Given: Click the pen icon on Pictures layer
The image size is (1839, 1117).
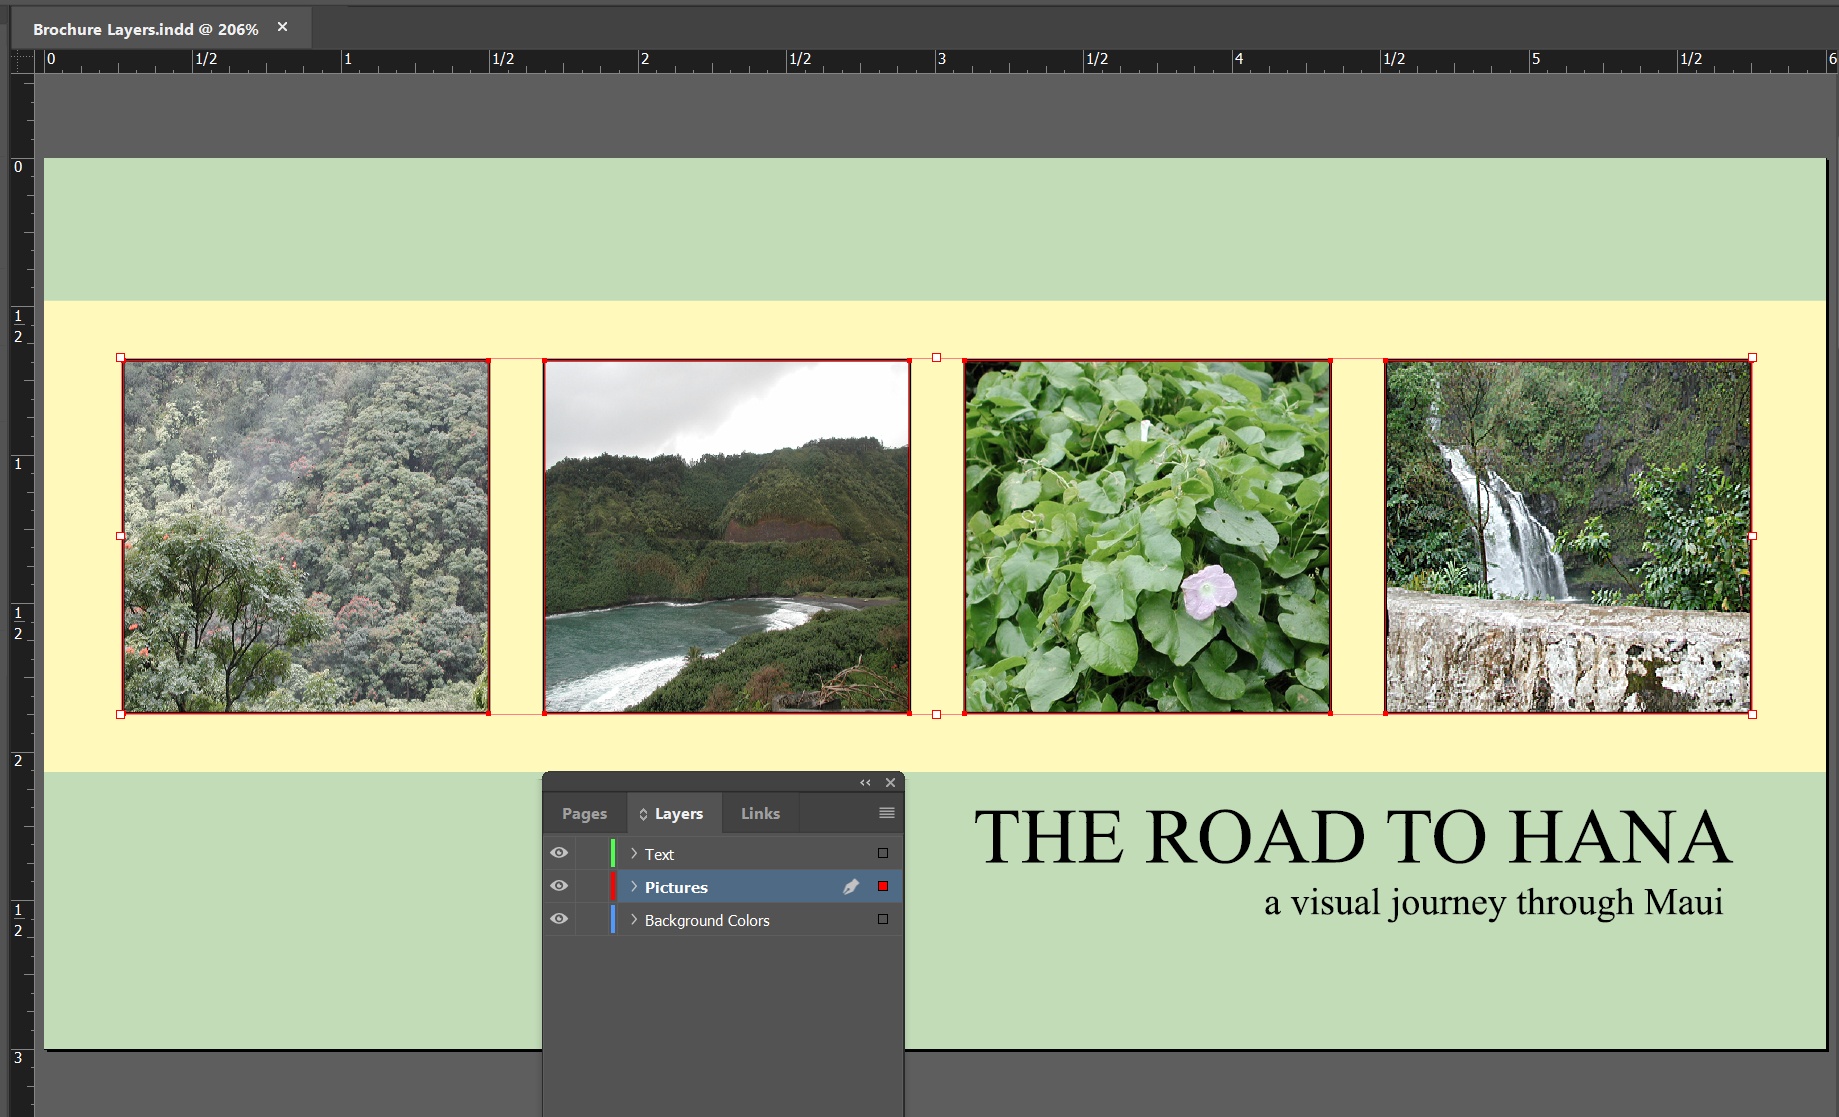Looking at the screenshot, I should point(851,887).
